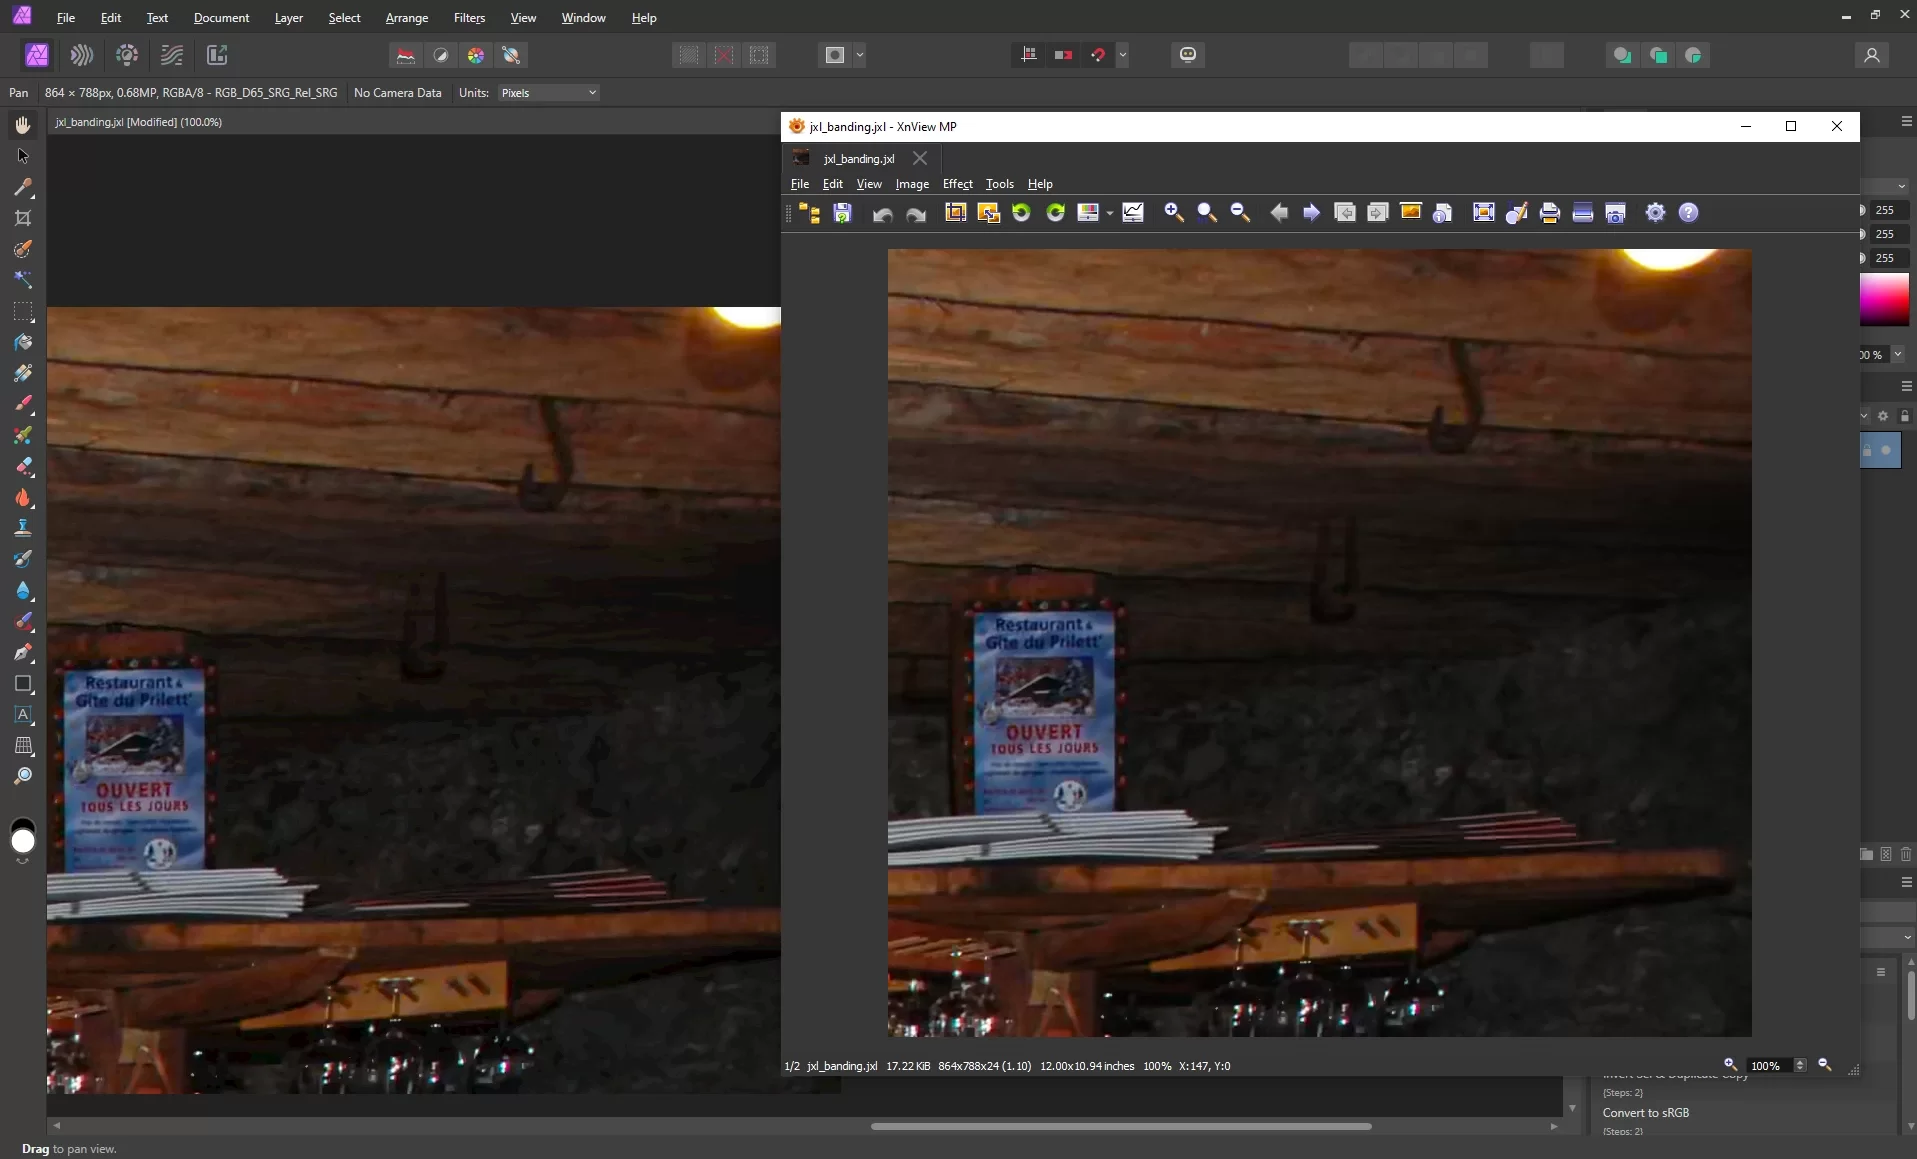Open the Arrange menu
Viewport: 1917px width, 1159px height.
(407, 18)
